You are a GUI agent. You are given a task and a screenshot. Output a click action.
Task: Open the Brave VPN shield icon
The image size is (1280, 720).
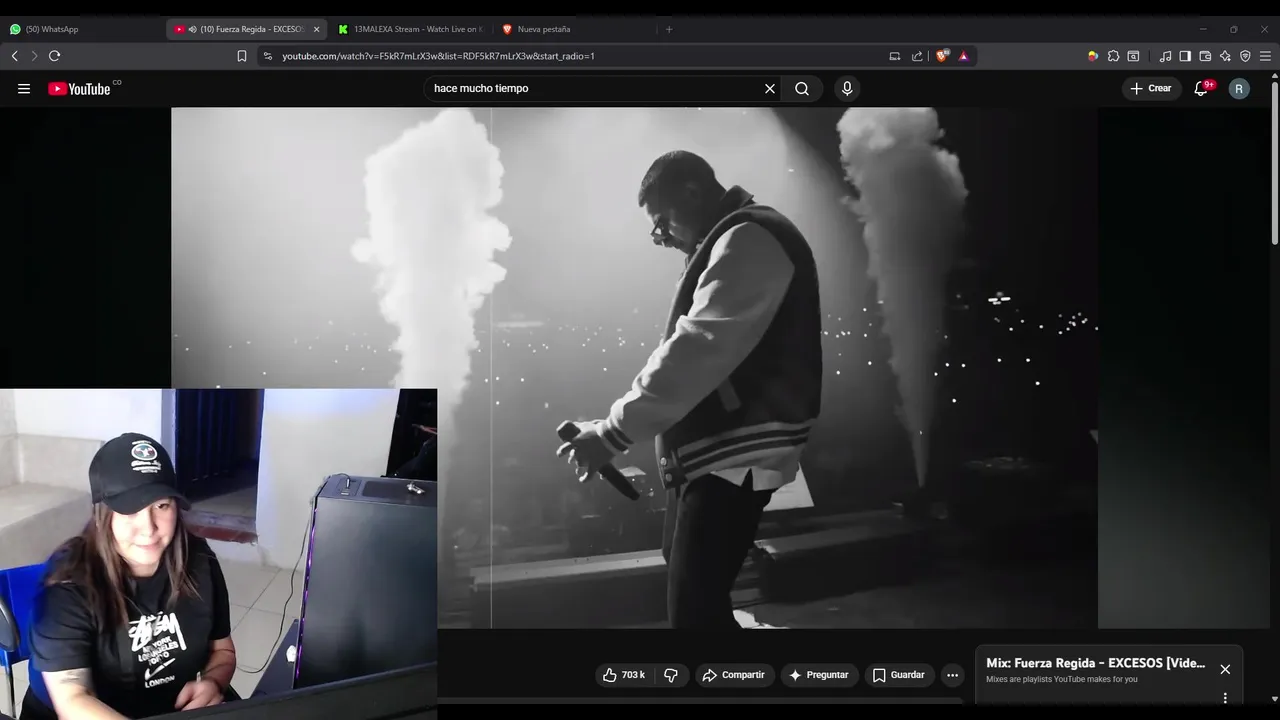[1245, 56]
